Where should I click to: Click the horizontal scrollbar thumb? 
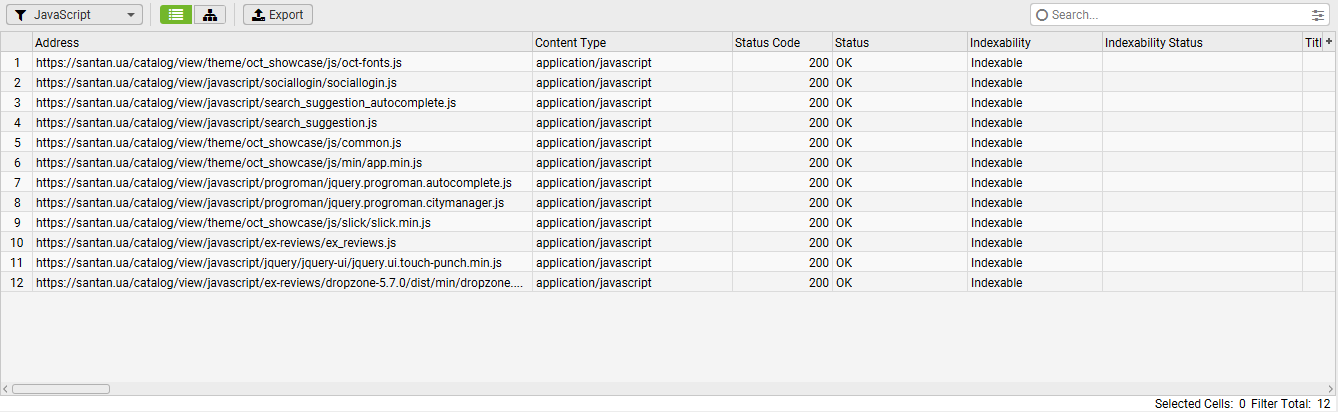(60, 389)
